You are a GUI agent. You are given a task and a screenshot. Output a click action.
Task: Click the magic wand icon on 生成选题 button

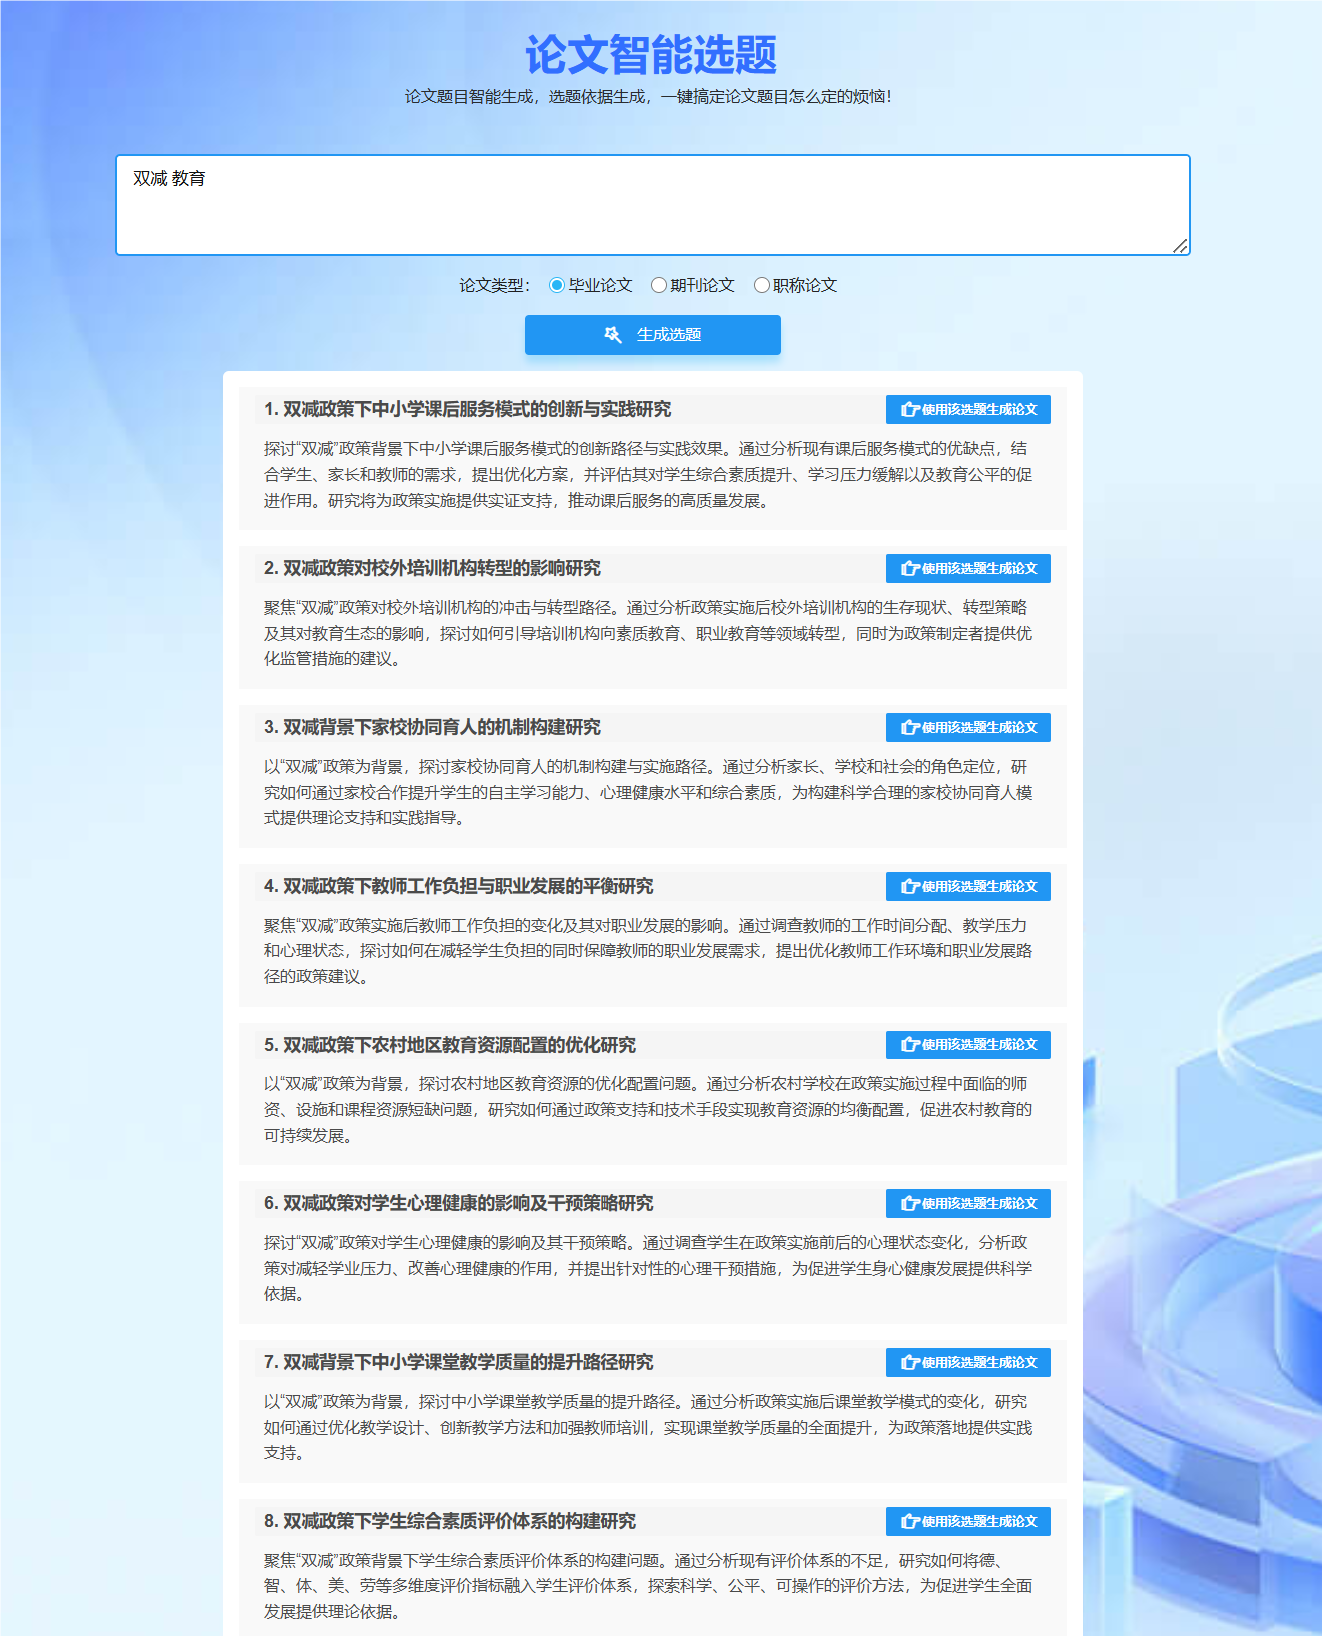[x=613, y=335]
